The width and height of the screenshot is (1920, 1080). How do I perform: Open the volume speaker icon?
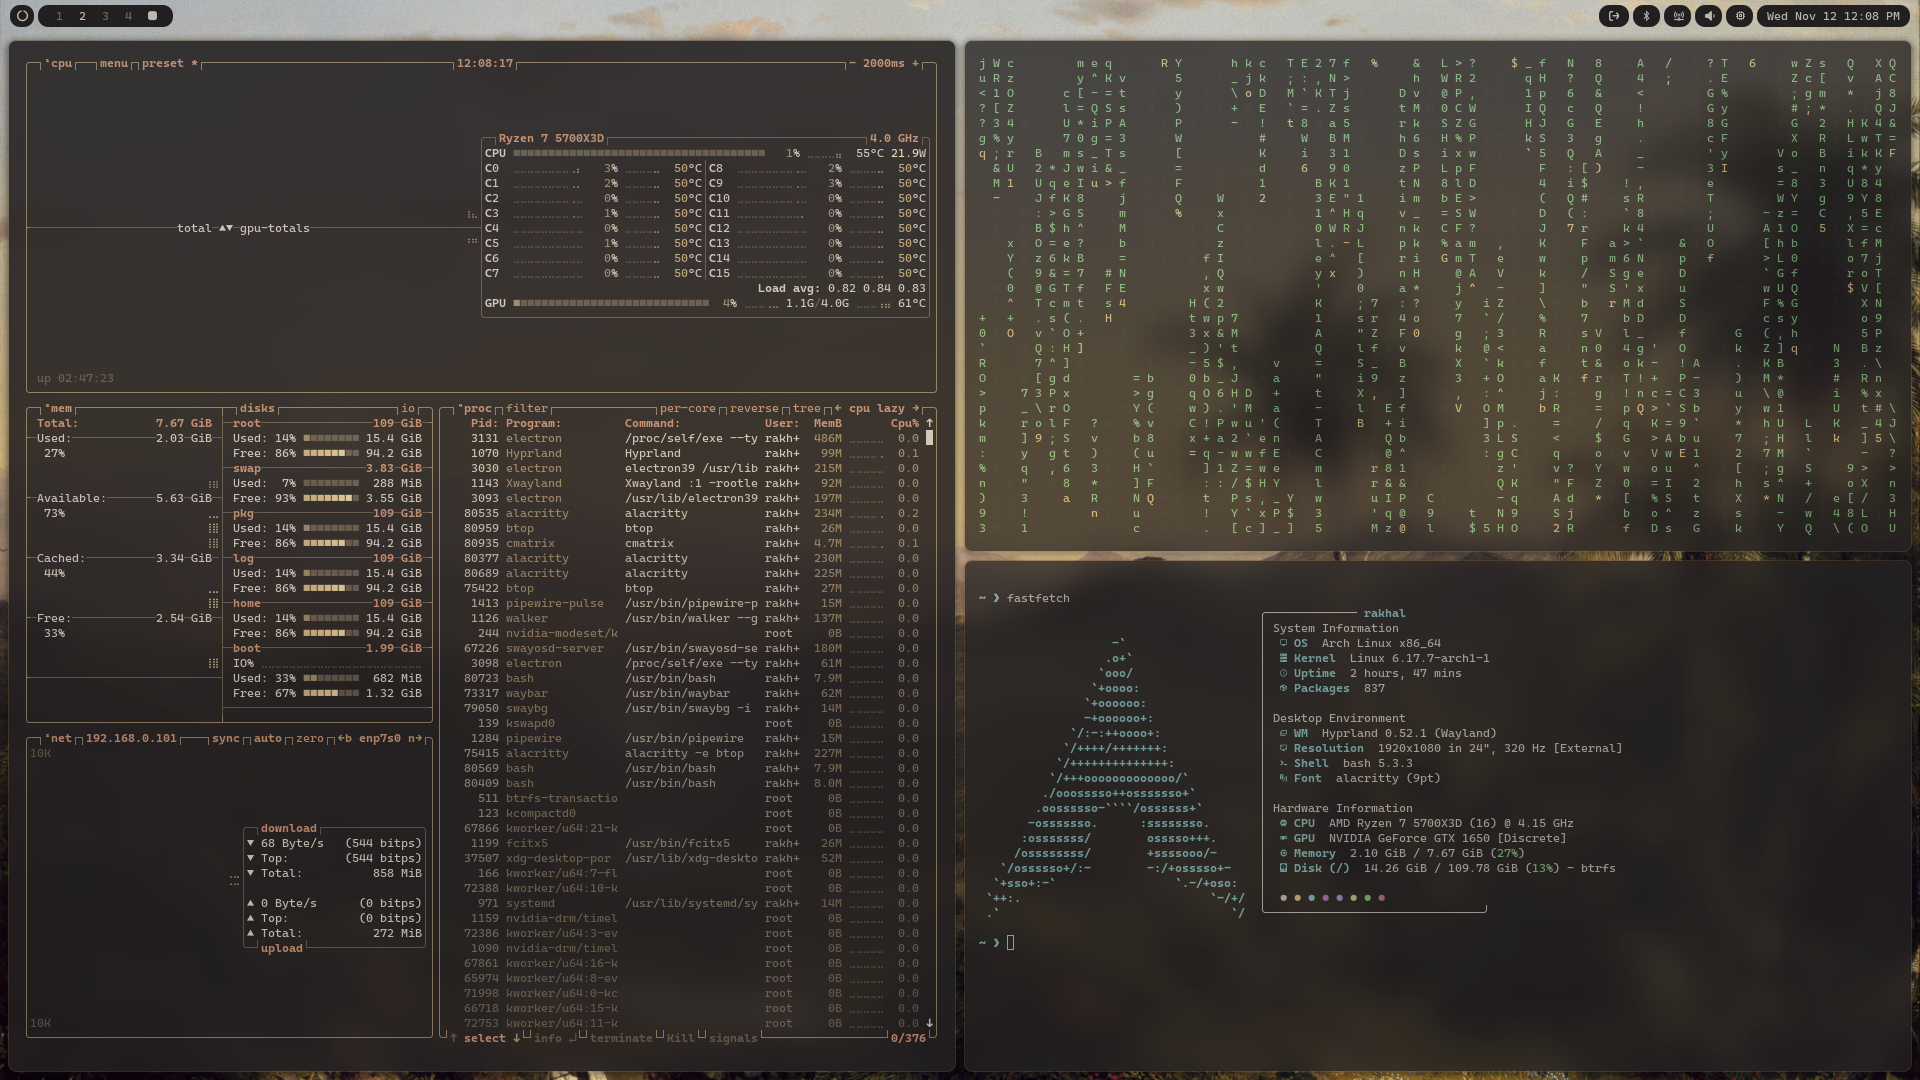pyautogui.click(x=1709, y=16)
